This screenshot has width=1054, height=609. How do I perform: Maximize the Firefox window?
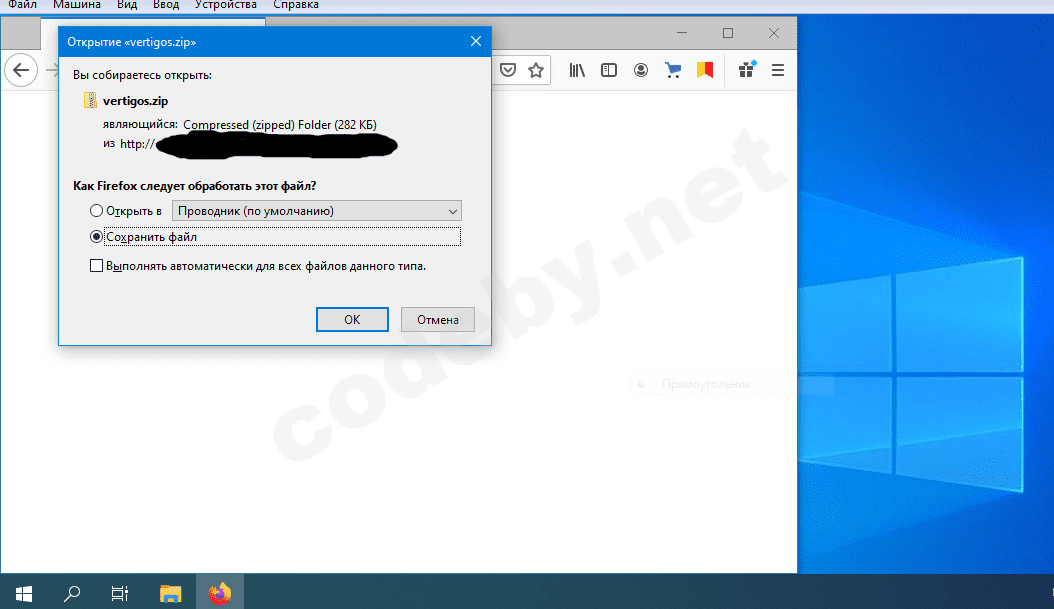[728, 33]
